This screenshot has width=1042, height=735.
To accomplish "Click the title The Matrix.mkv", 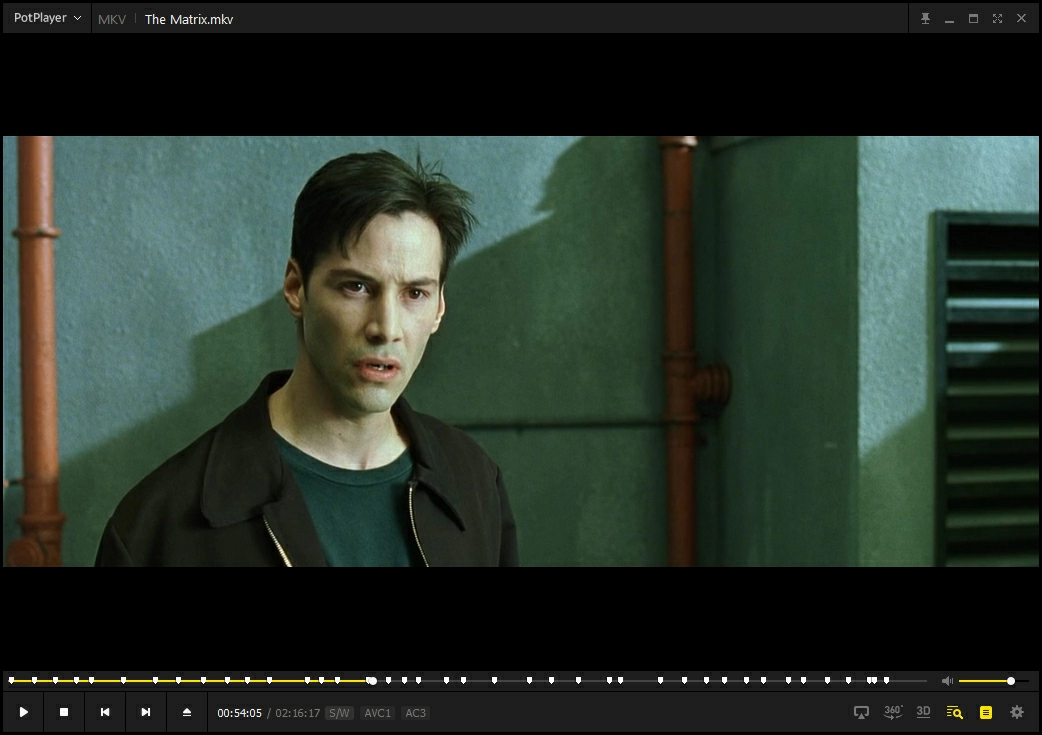I will pos(189,19).
